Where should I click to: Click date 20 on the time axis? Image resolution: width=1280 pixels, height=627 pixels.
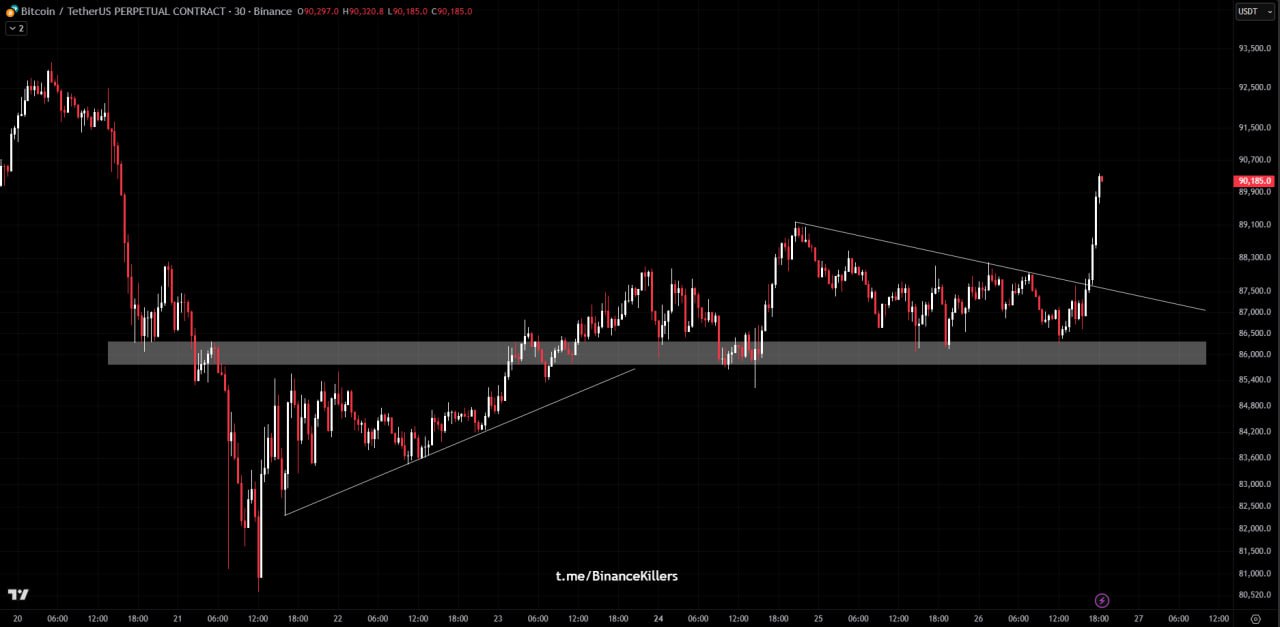pyautogui.click(x=17, y=619)
